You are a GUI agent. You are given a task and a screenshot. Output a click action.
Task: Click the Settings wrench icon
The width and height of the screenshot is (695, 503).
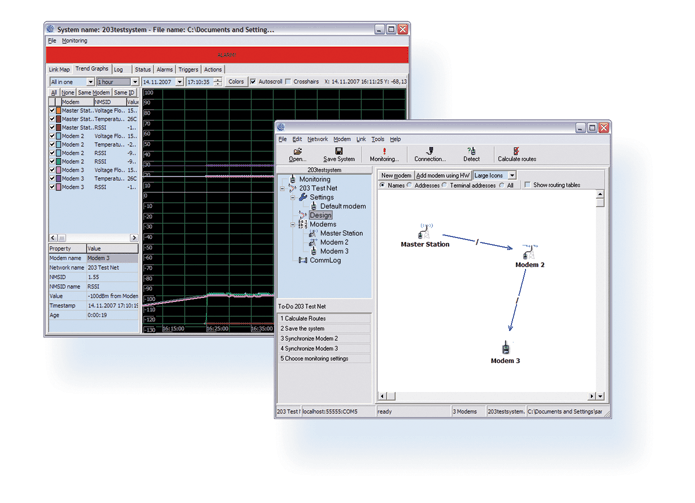point(303,197)
